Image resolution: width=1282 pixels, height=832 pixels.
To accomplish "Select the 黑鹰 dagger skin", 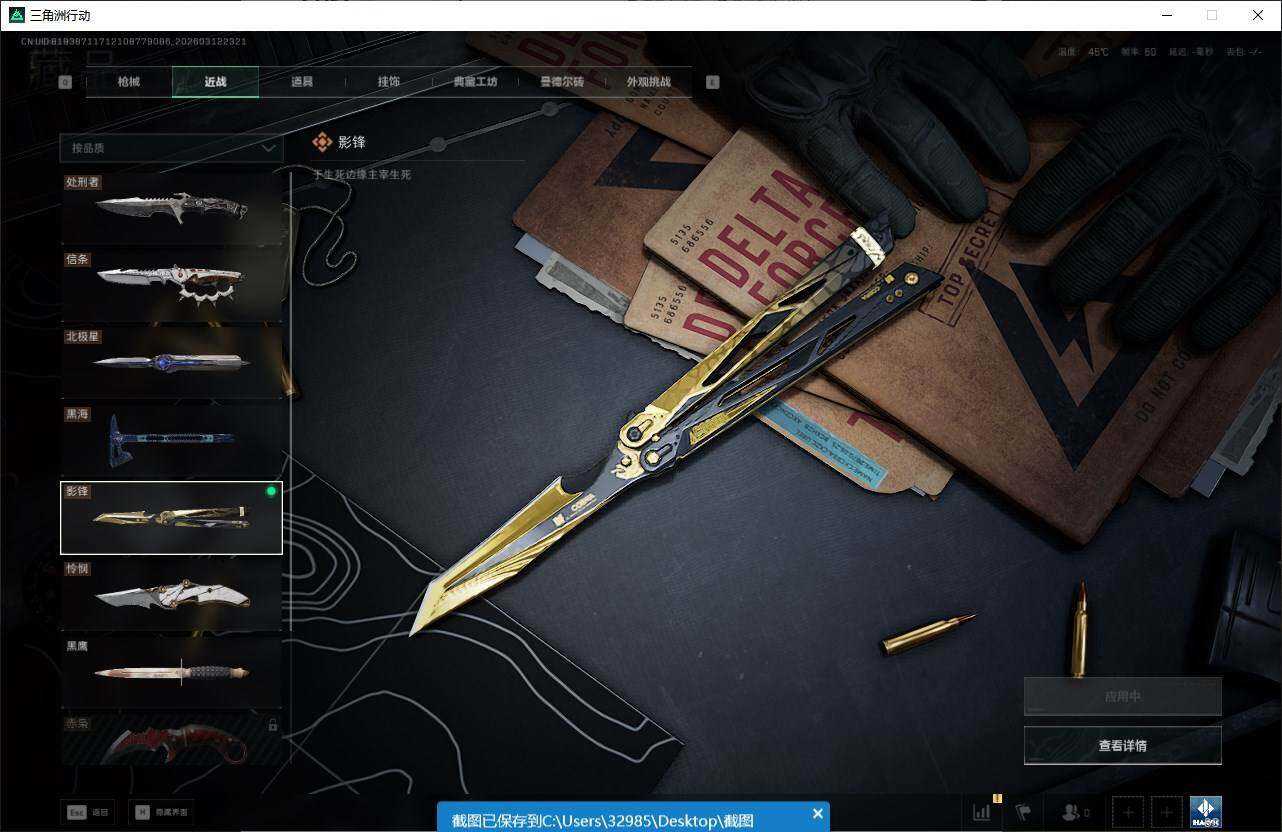I will [x=171, y=672].
